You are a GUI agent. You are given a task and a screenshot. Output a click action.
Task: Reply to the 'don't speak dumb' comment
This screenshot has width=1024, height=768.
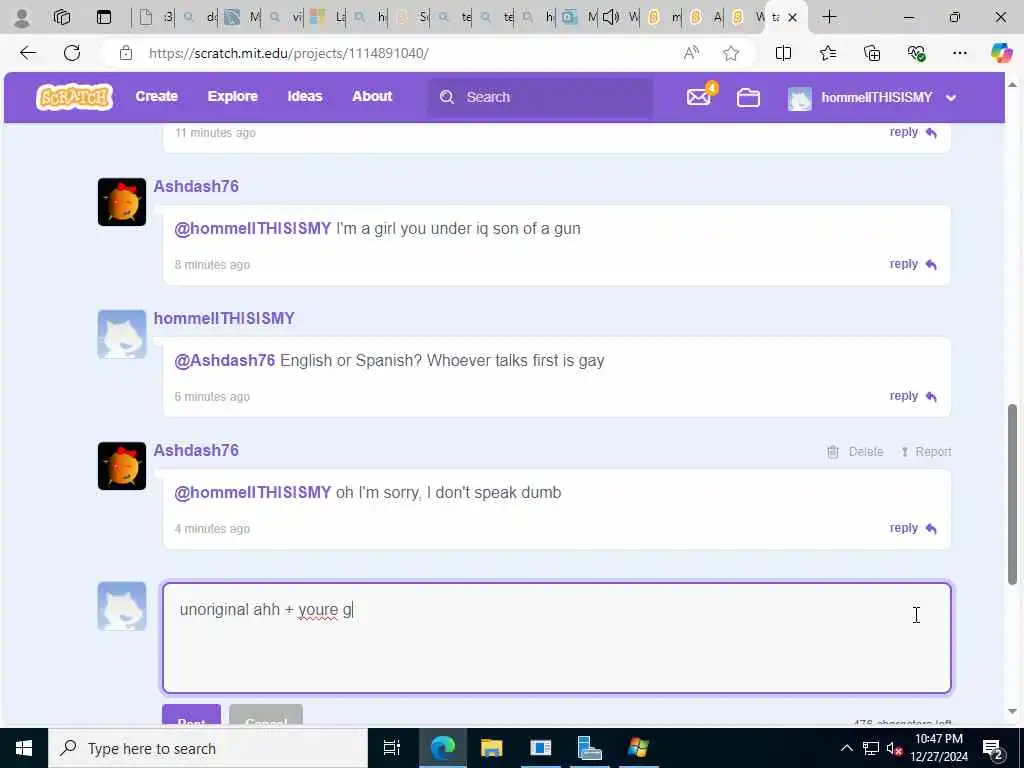[913, 528]
